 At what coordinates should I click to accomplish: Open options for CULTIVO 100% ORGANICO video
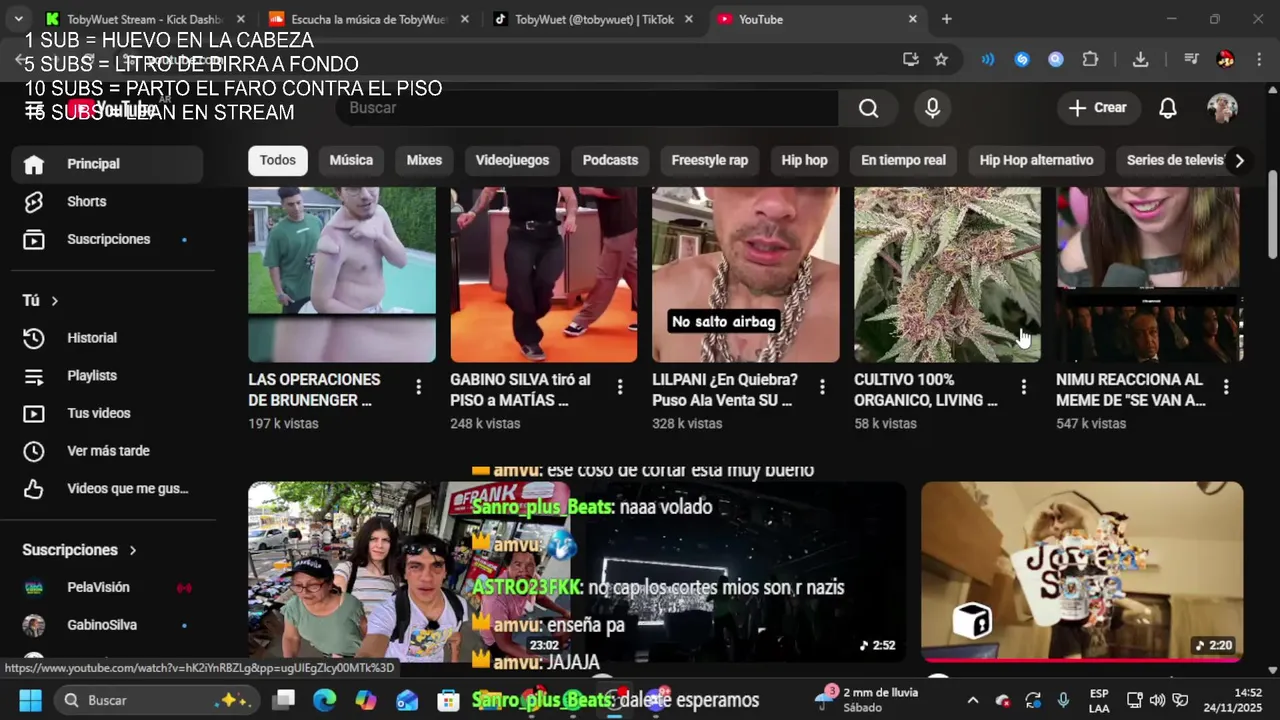pos(1023,387)
